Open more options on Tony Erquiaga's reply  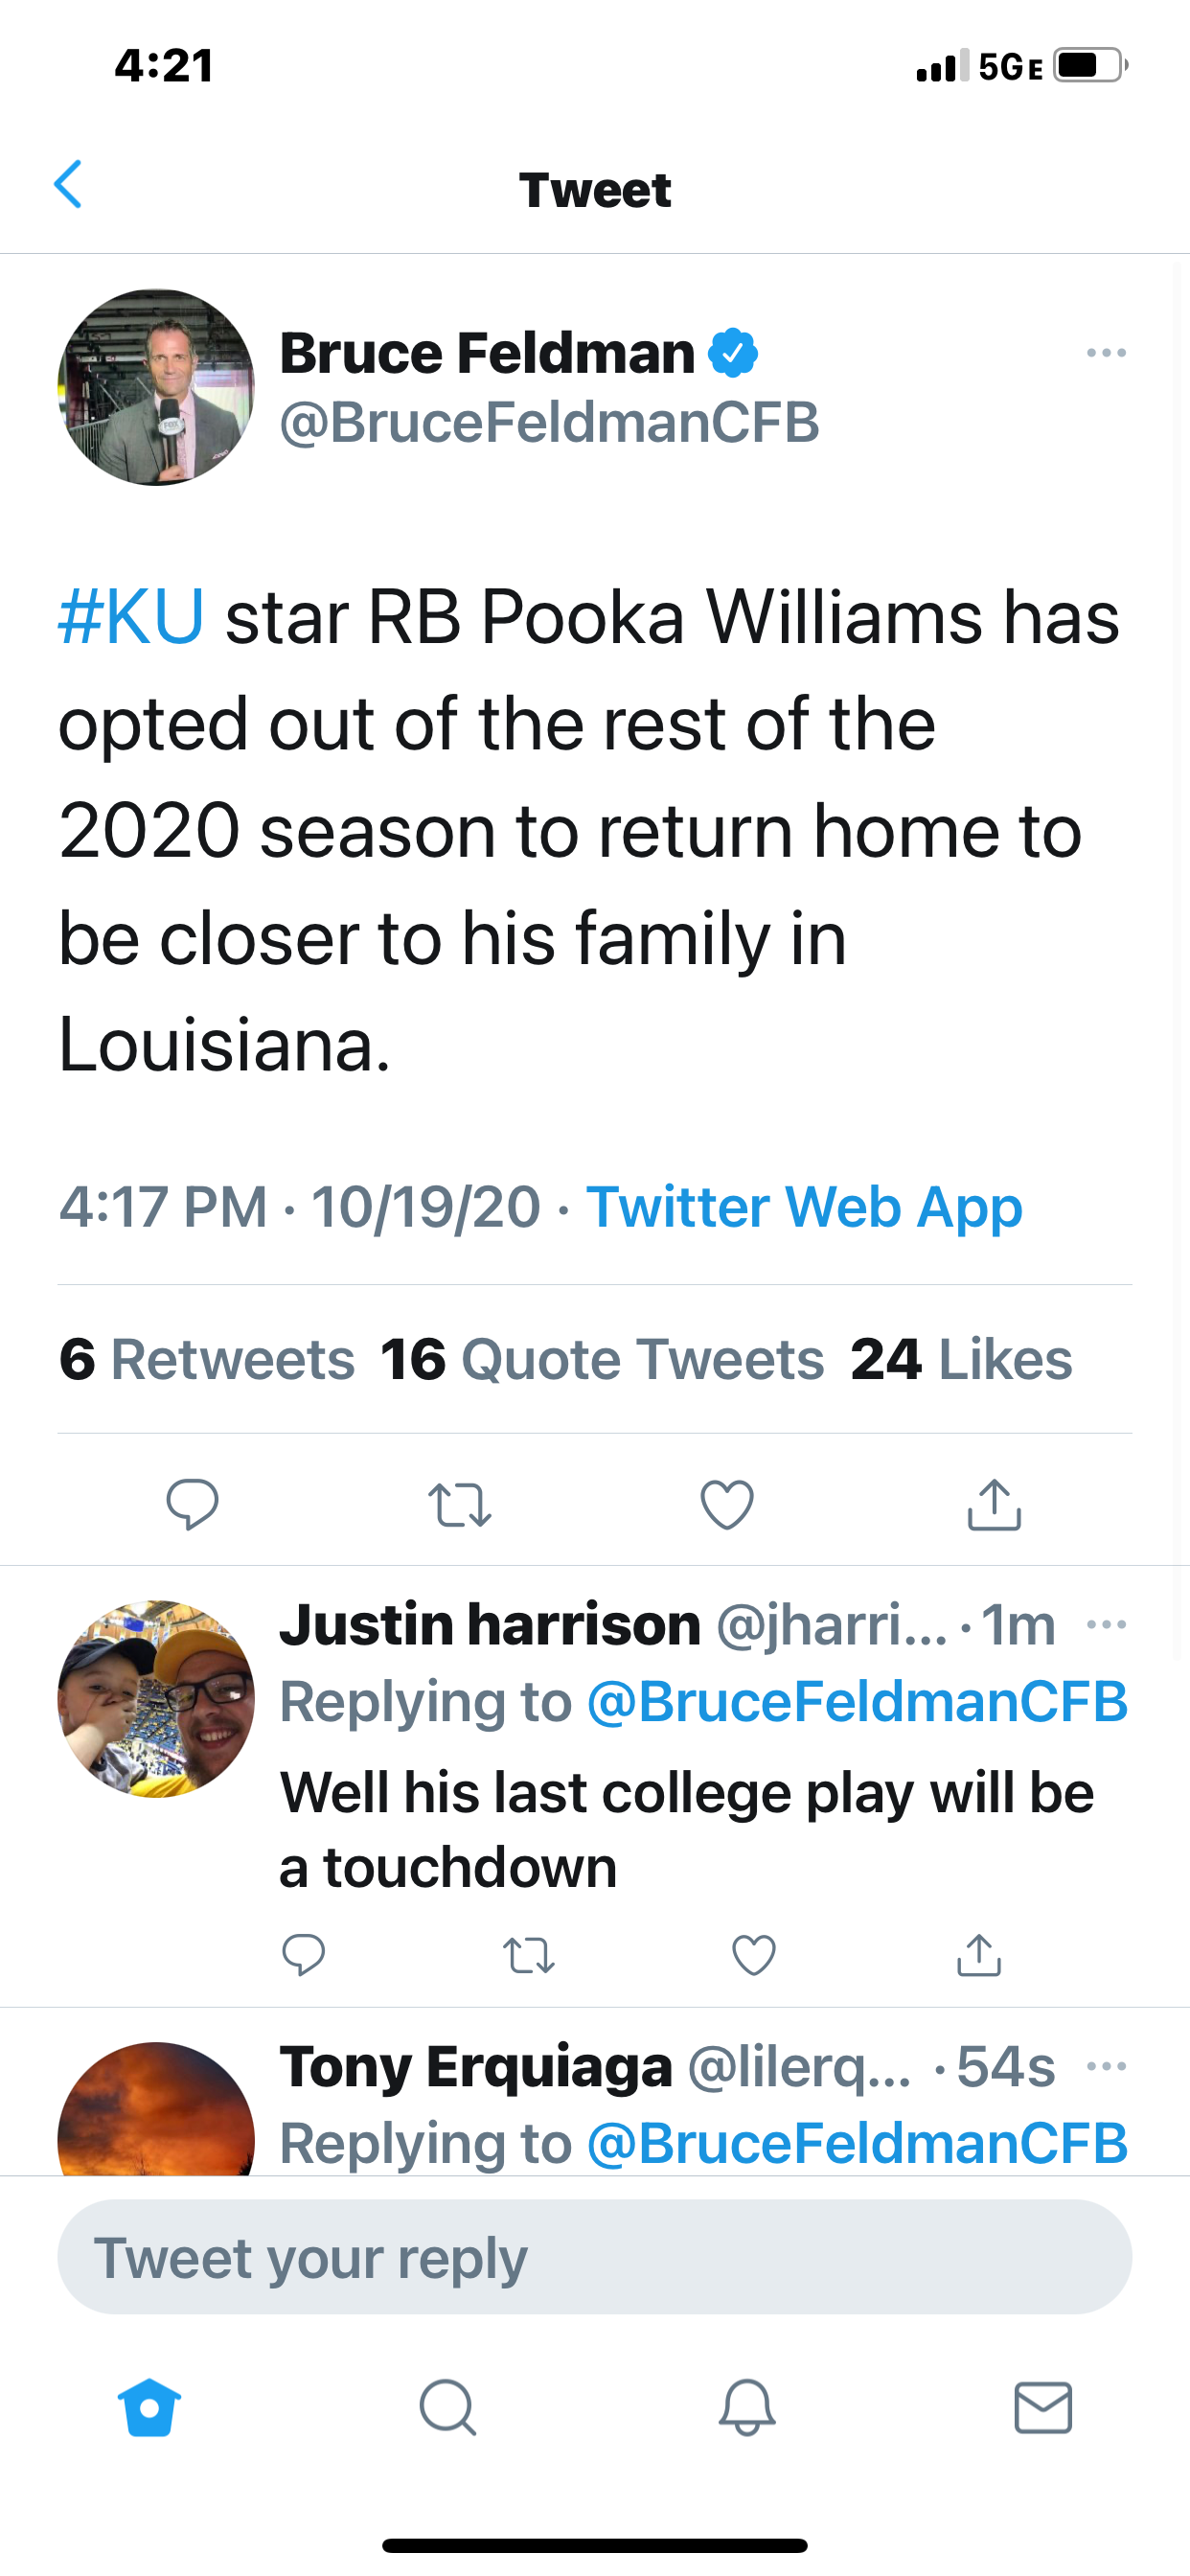1106,2066
